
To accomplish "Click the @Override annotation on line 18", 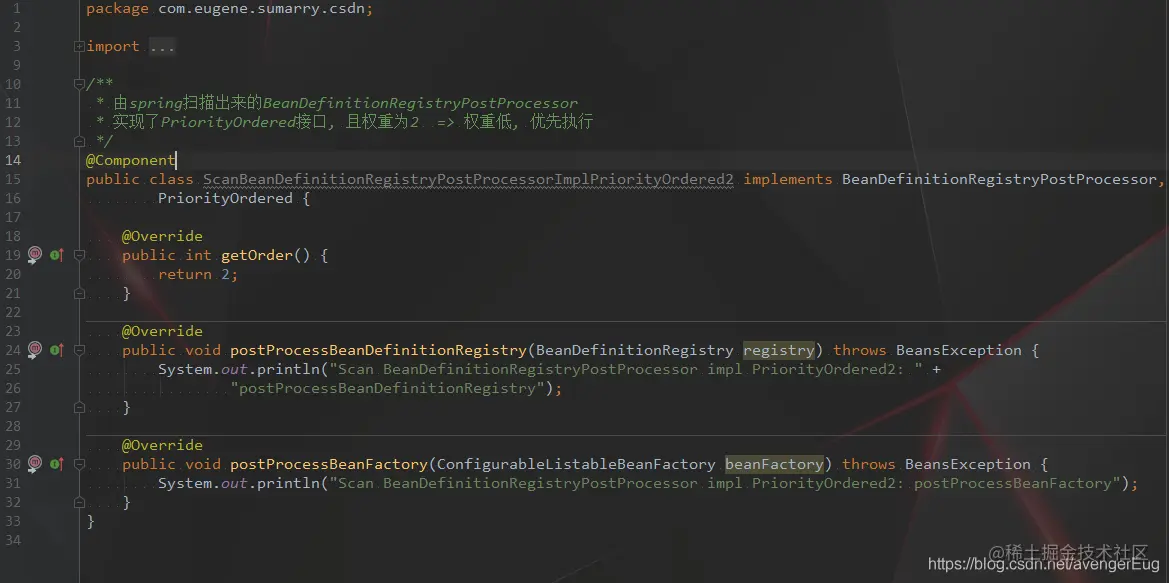I will 163,236.
